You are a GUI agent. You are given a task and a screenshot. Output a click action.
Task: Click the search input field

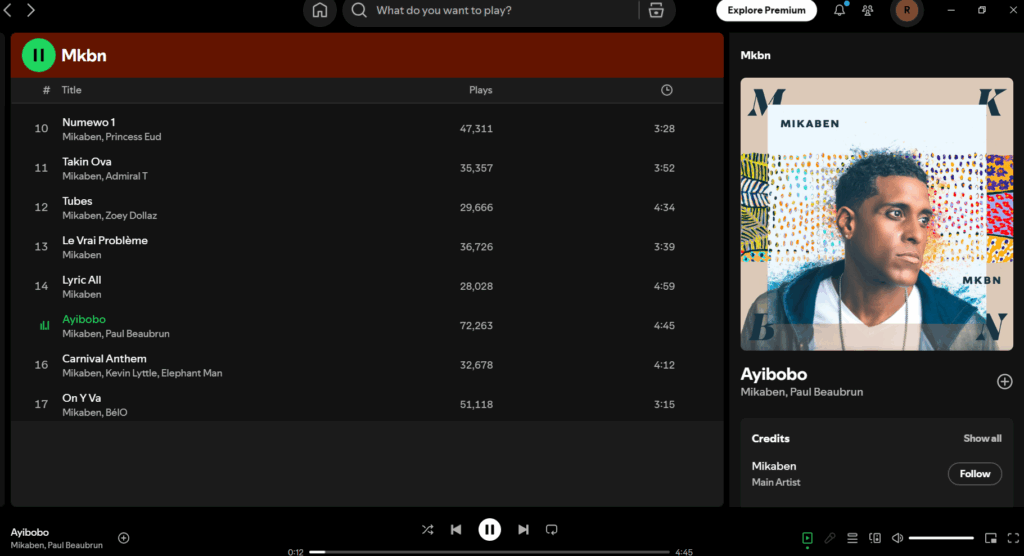point(503,10)
